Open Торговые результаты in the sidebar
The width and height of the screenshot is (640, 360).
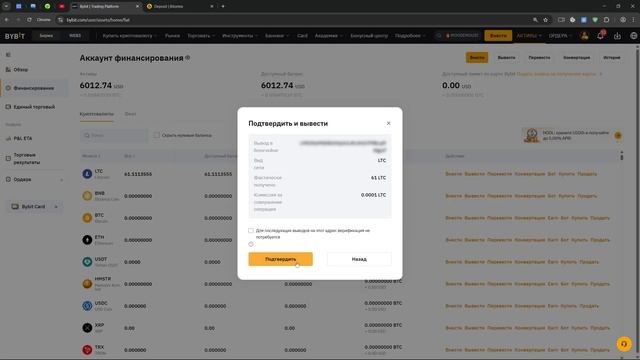coord(23,158)
